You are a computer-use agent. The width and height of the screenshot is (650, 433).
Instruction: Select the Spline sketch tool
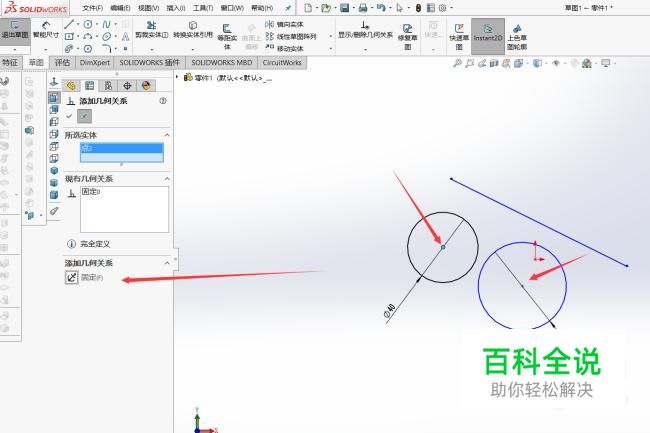(107, 24)
